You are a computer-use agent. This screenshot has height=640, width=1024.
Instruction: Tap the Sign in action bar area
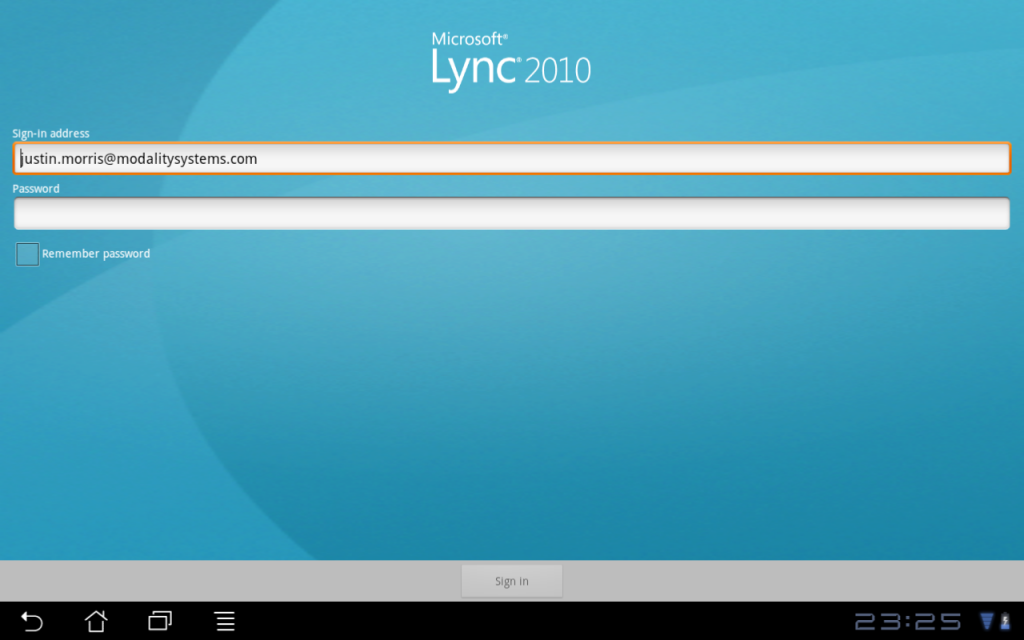coord(511,580)
